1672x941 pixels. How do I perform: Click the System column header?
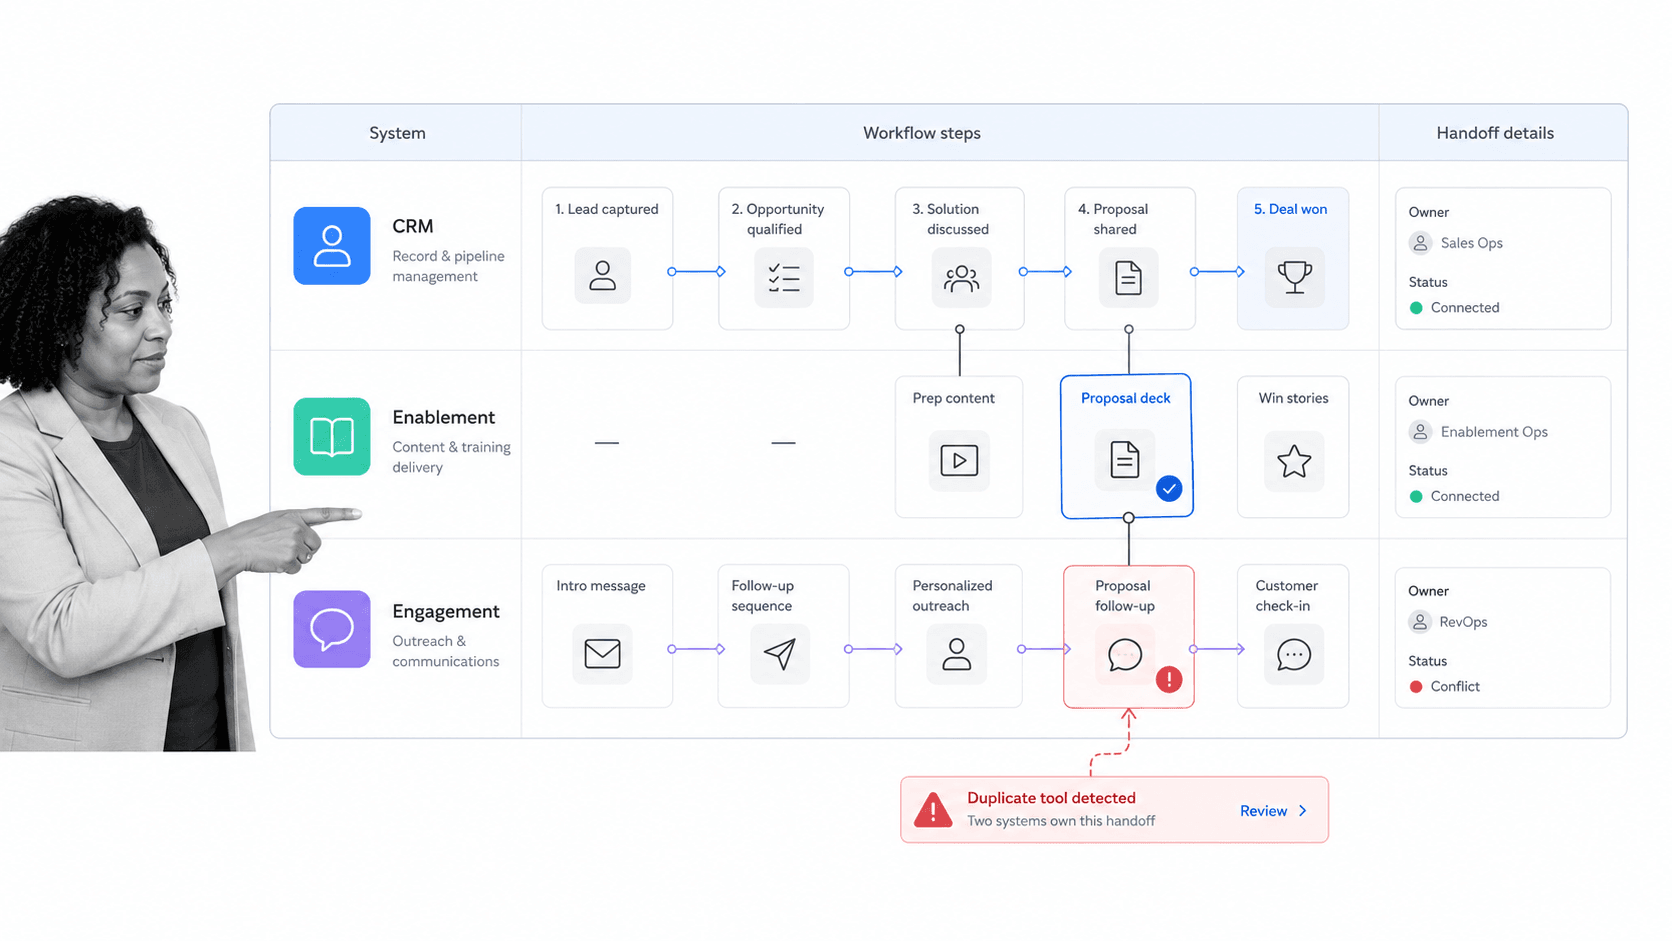(397, 133)
